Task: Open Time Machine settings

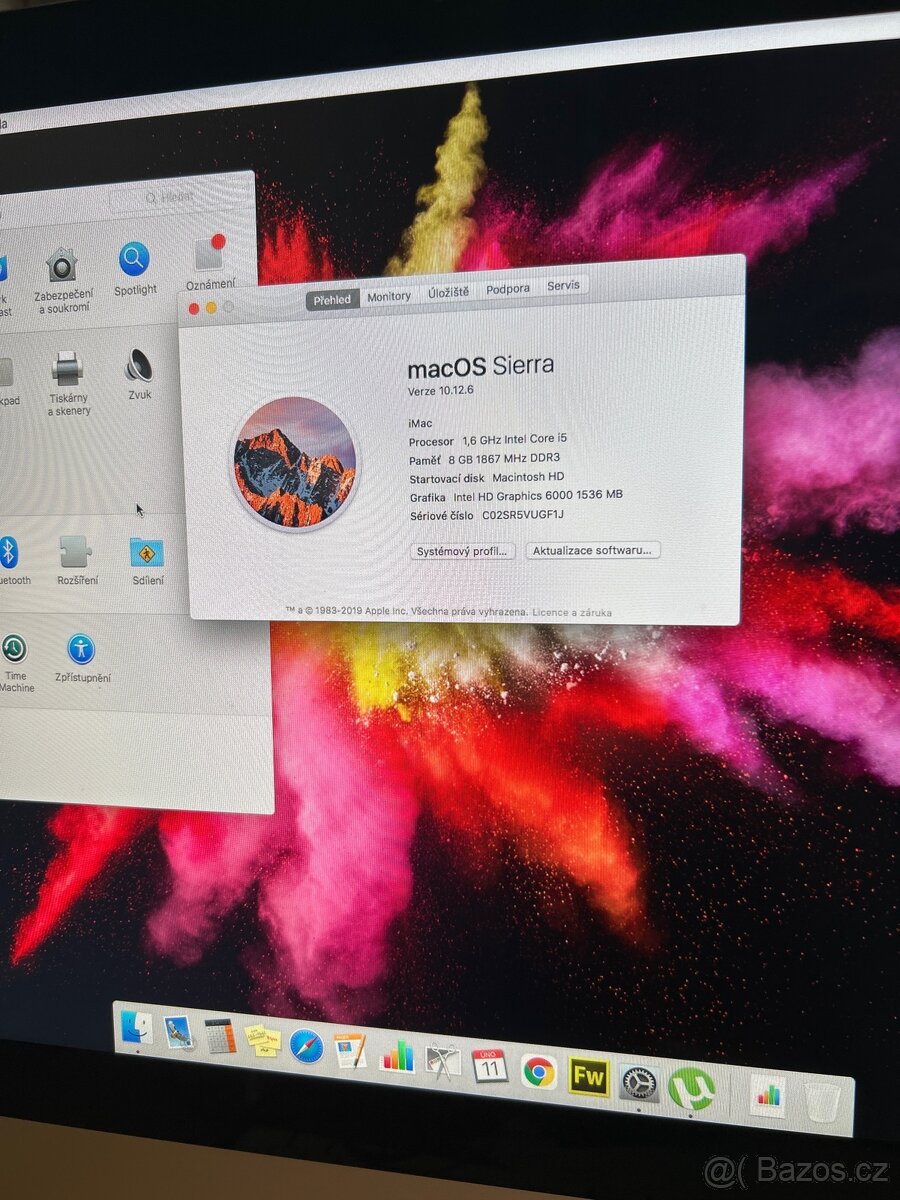Action: (x=15, y=649)
